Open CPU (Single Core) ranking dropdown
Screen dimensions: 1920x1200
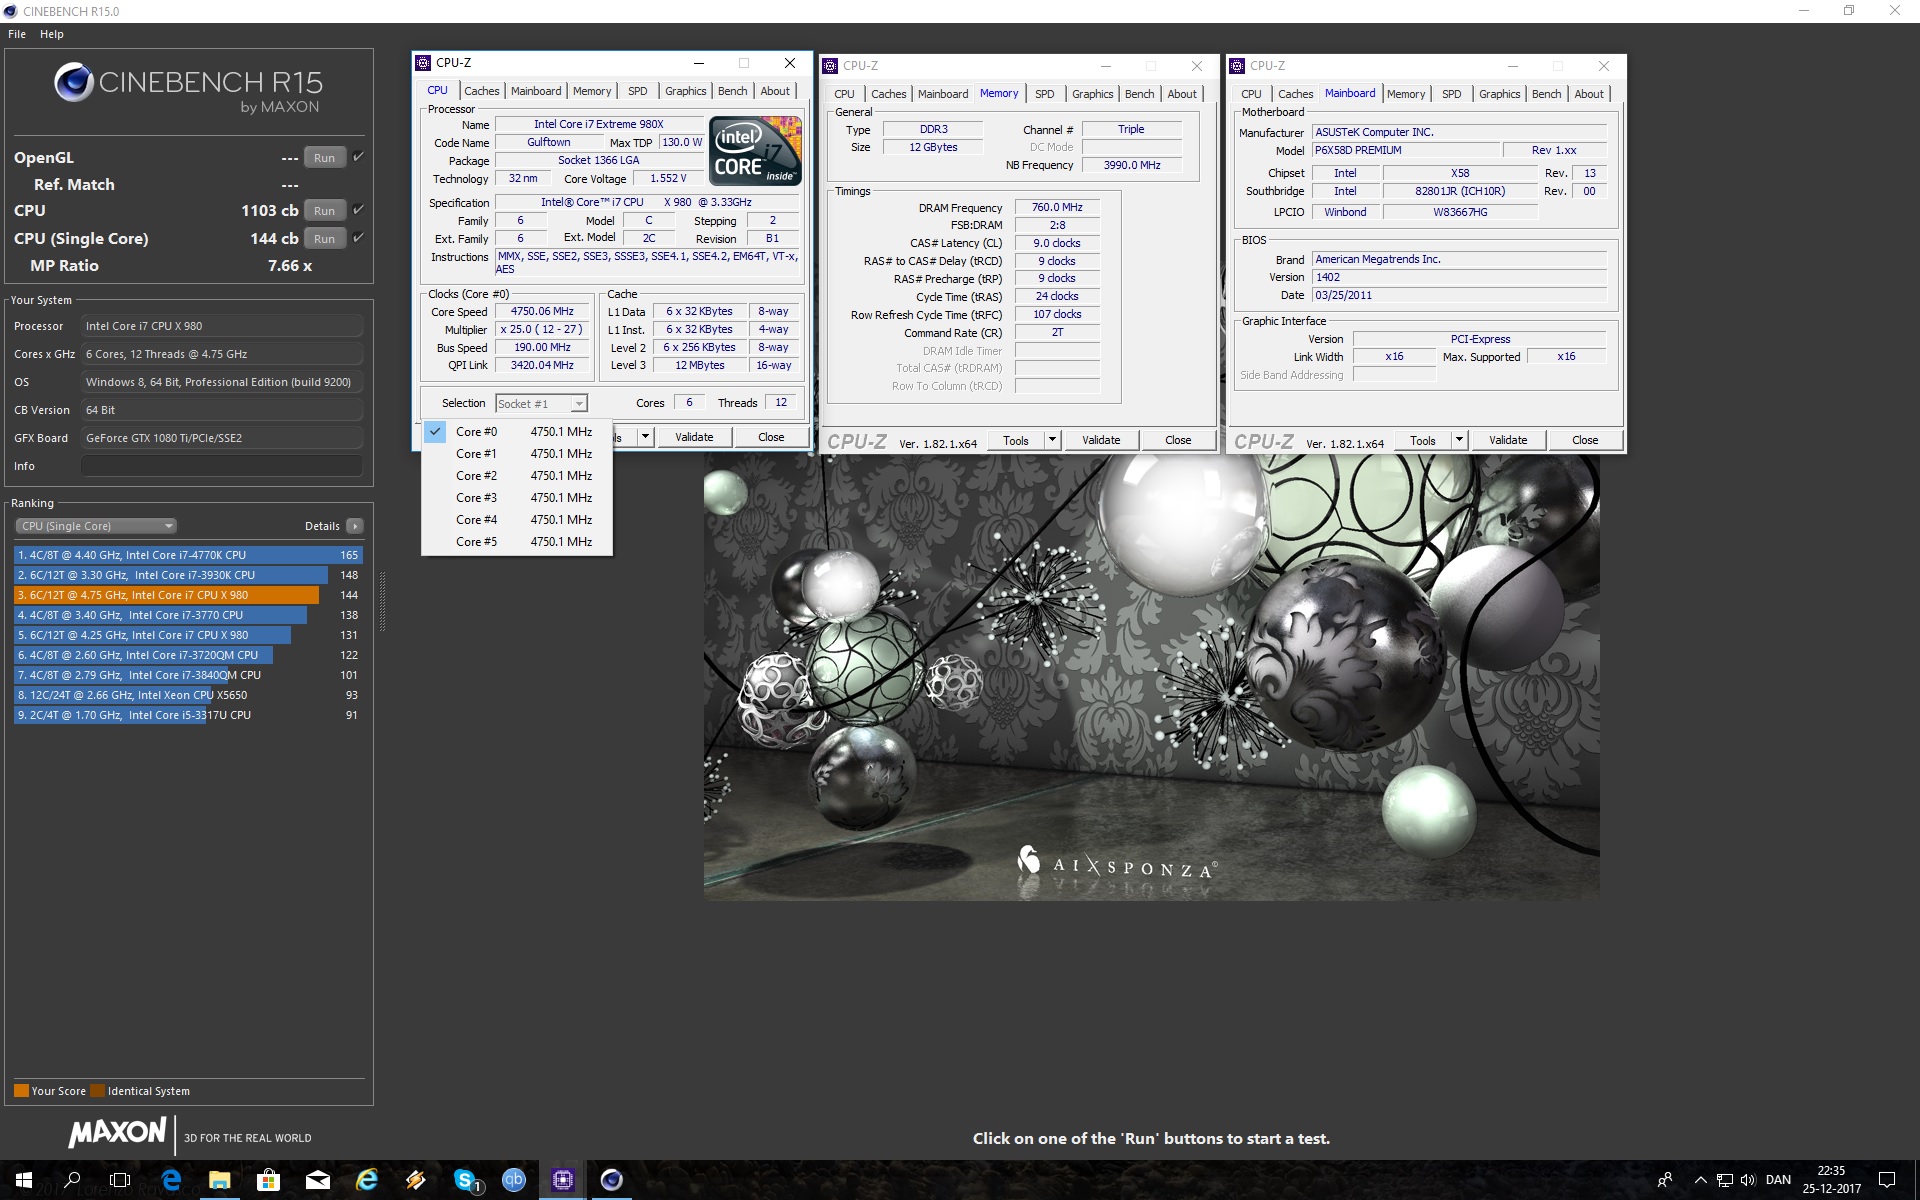[x=96, y=526]
